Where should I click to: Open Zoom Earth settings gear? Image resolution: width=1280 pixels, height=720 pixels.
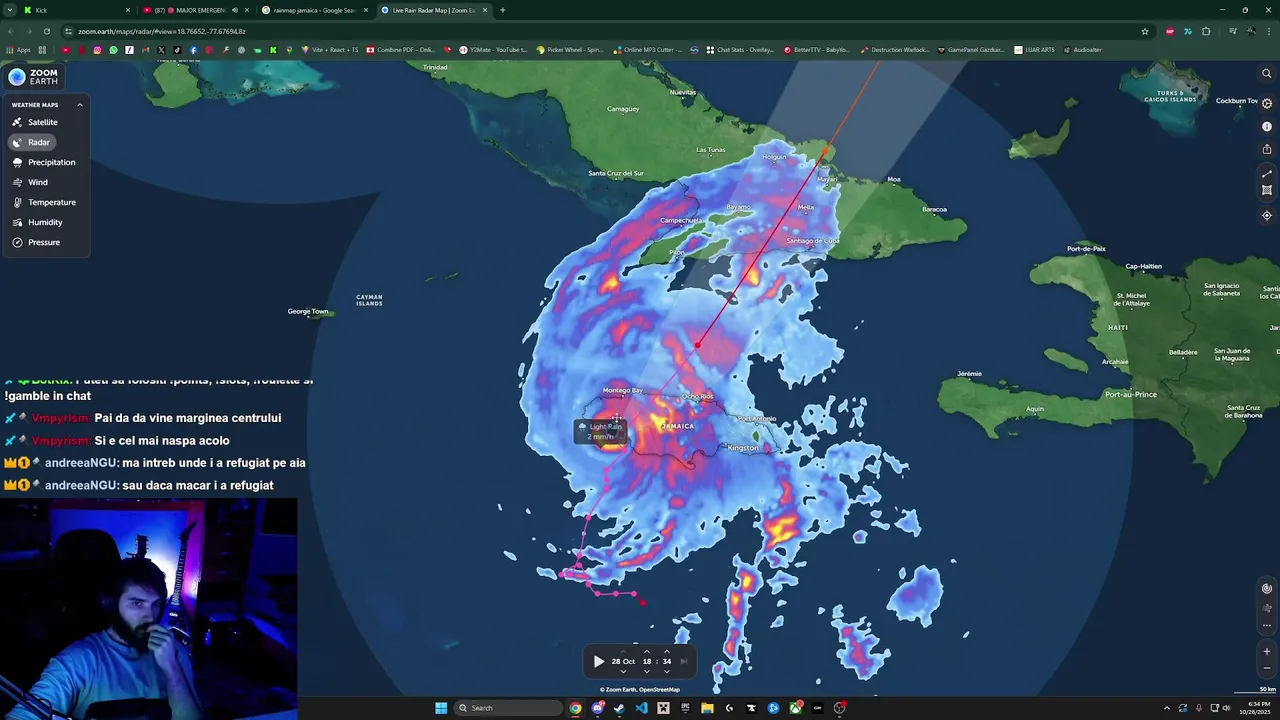[x=1267, y=103]
